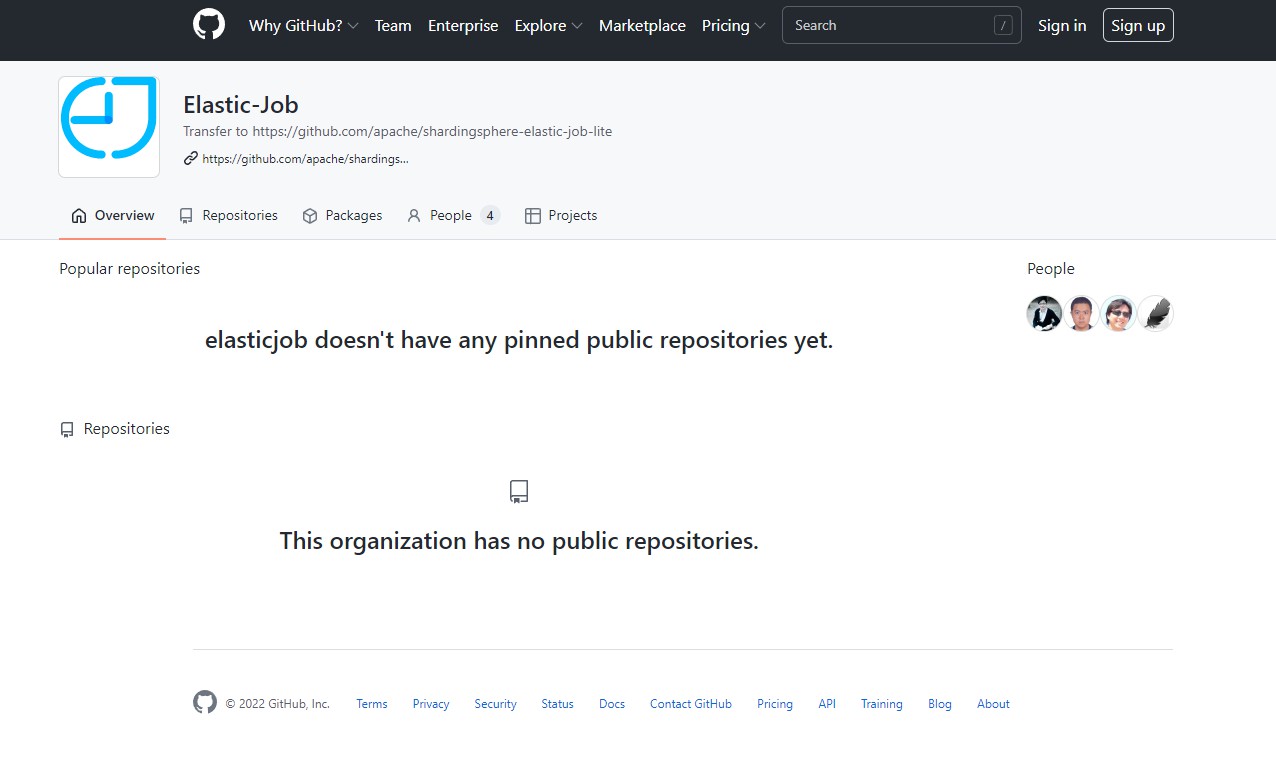Open the Team page from header

[x=393, y=26]
